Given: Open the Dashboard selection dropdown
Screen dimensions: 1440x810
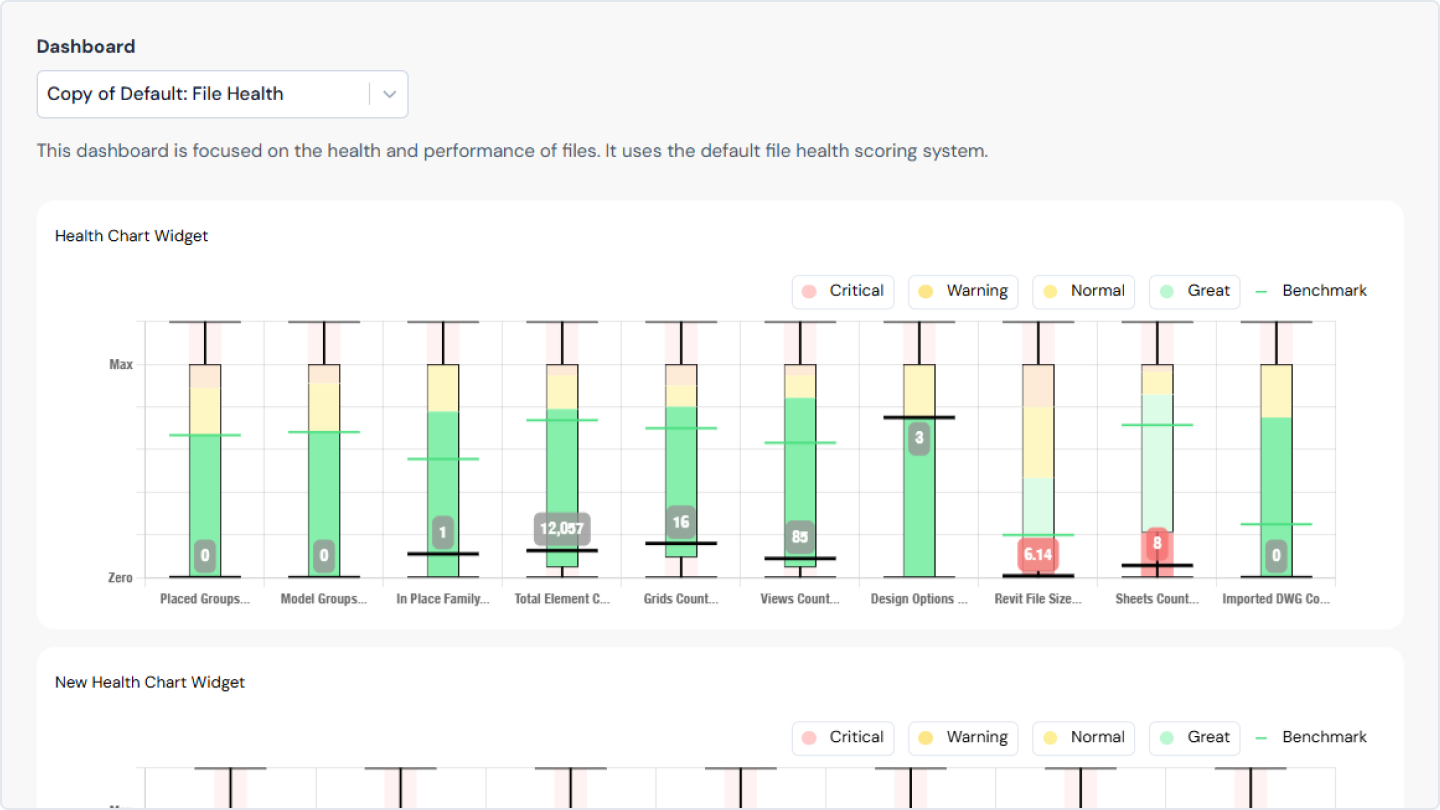Looking at the screenshot, I should click(x=222, y=94).
